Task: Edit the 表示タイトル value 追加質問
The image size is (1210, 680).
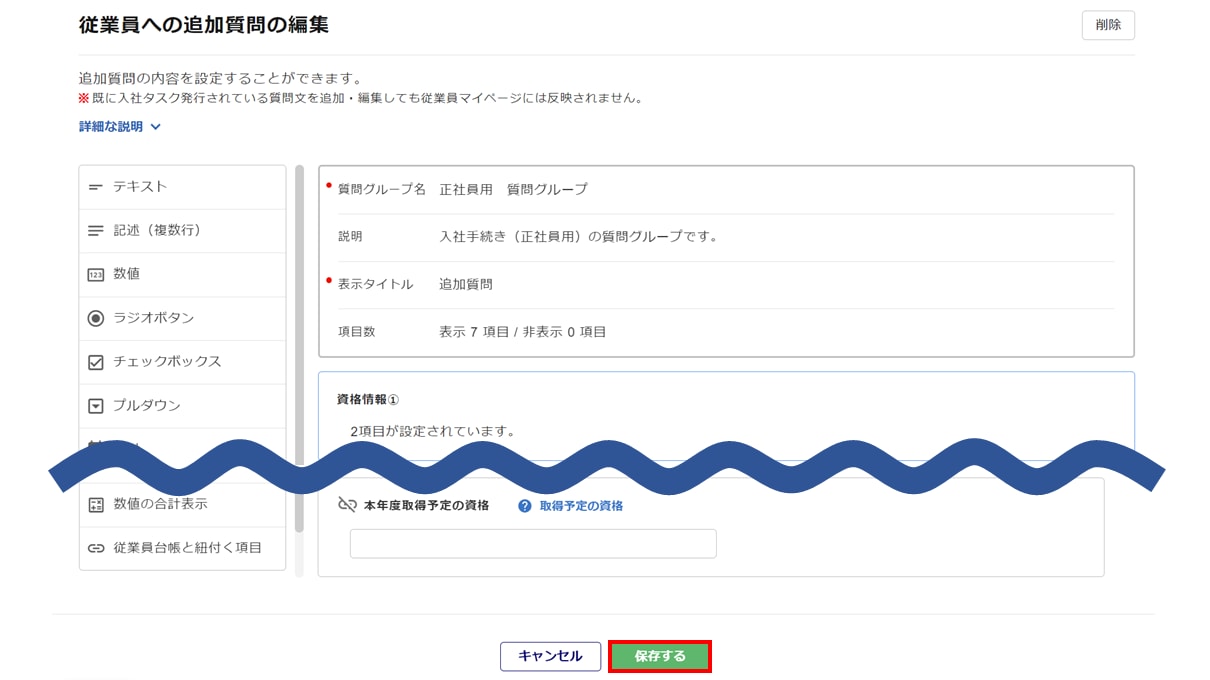Action: pyautogui.click(x=466, y=284)
